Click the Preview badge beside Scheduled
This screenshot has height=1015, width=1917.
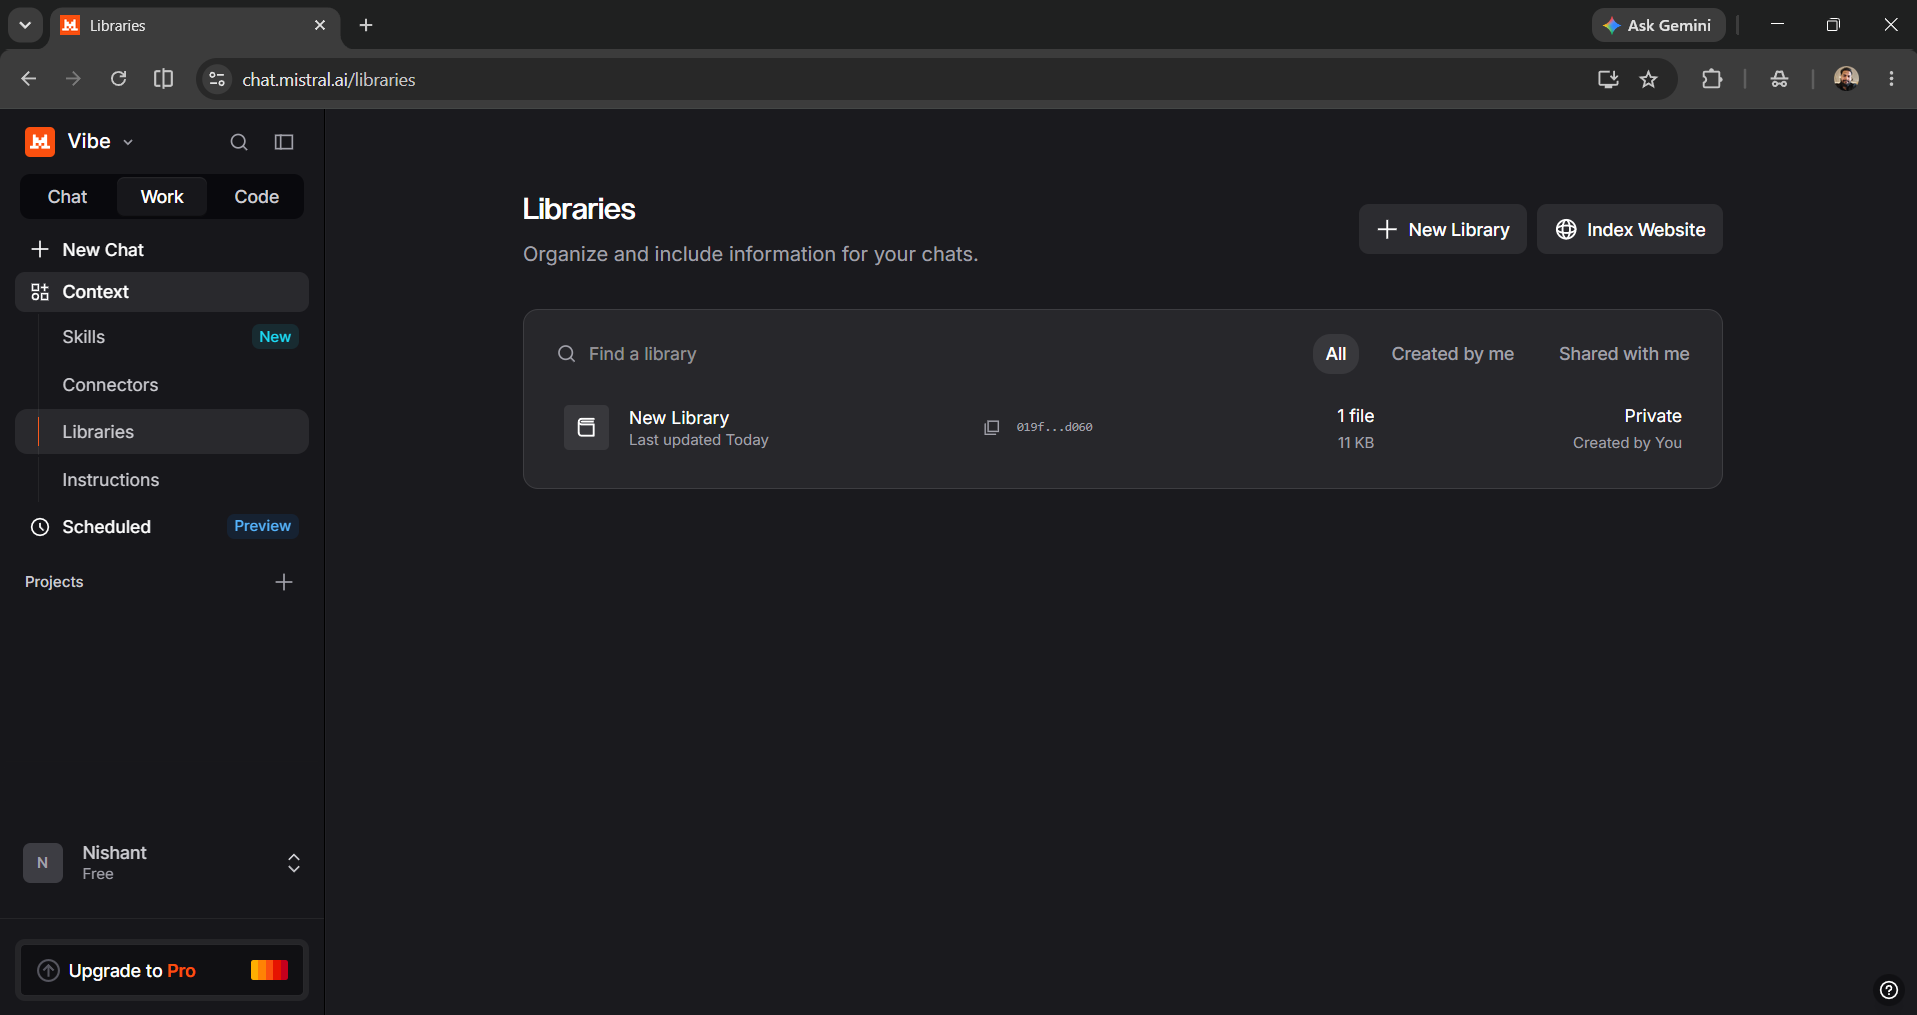263,526
